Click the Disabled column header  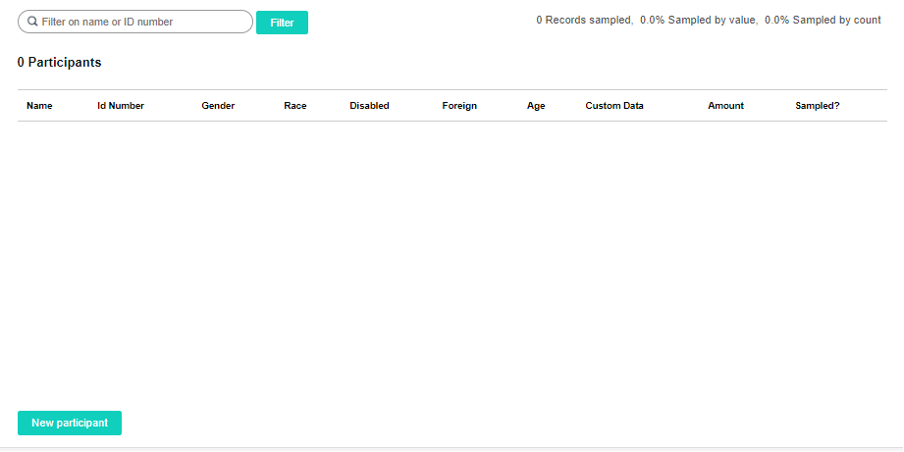[370, 106]
